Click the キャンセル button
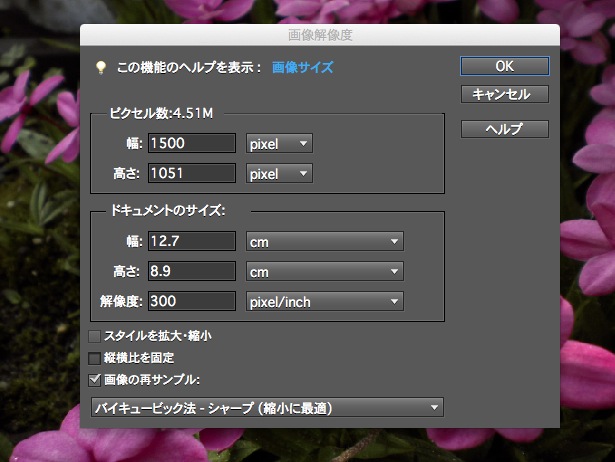The height and width of the screenshot is (462, 615). (x=504, y=95)
